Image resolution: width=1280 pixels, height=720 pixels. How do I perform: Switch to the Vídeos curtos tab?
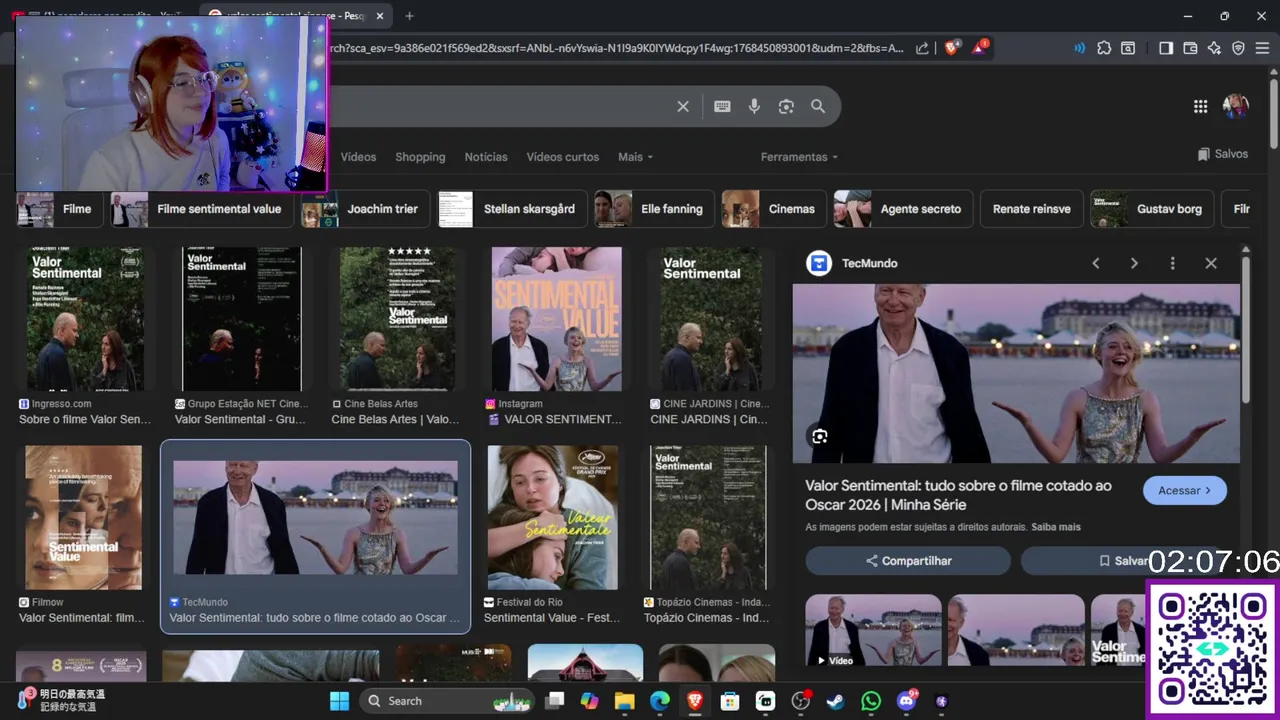(x=563, y=157)
